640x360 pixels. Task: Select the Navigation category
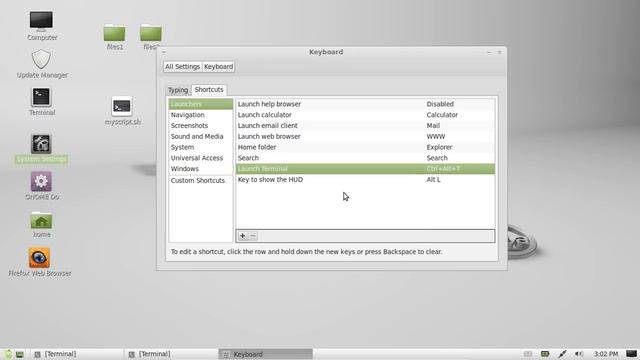(201, 115)
